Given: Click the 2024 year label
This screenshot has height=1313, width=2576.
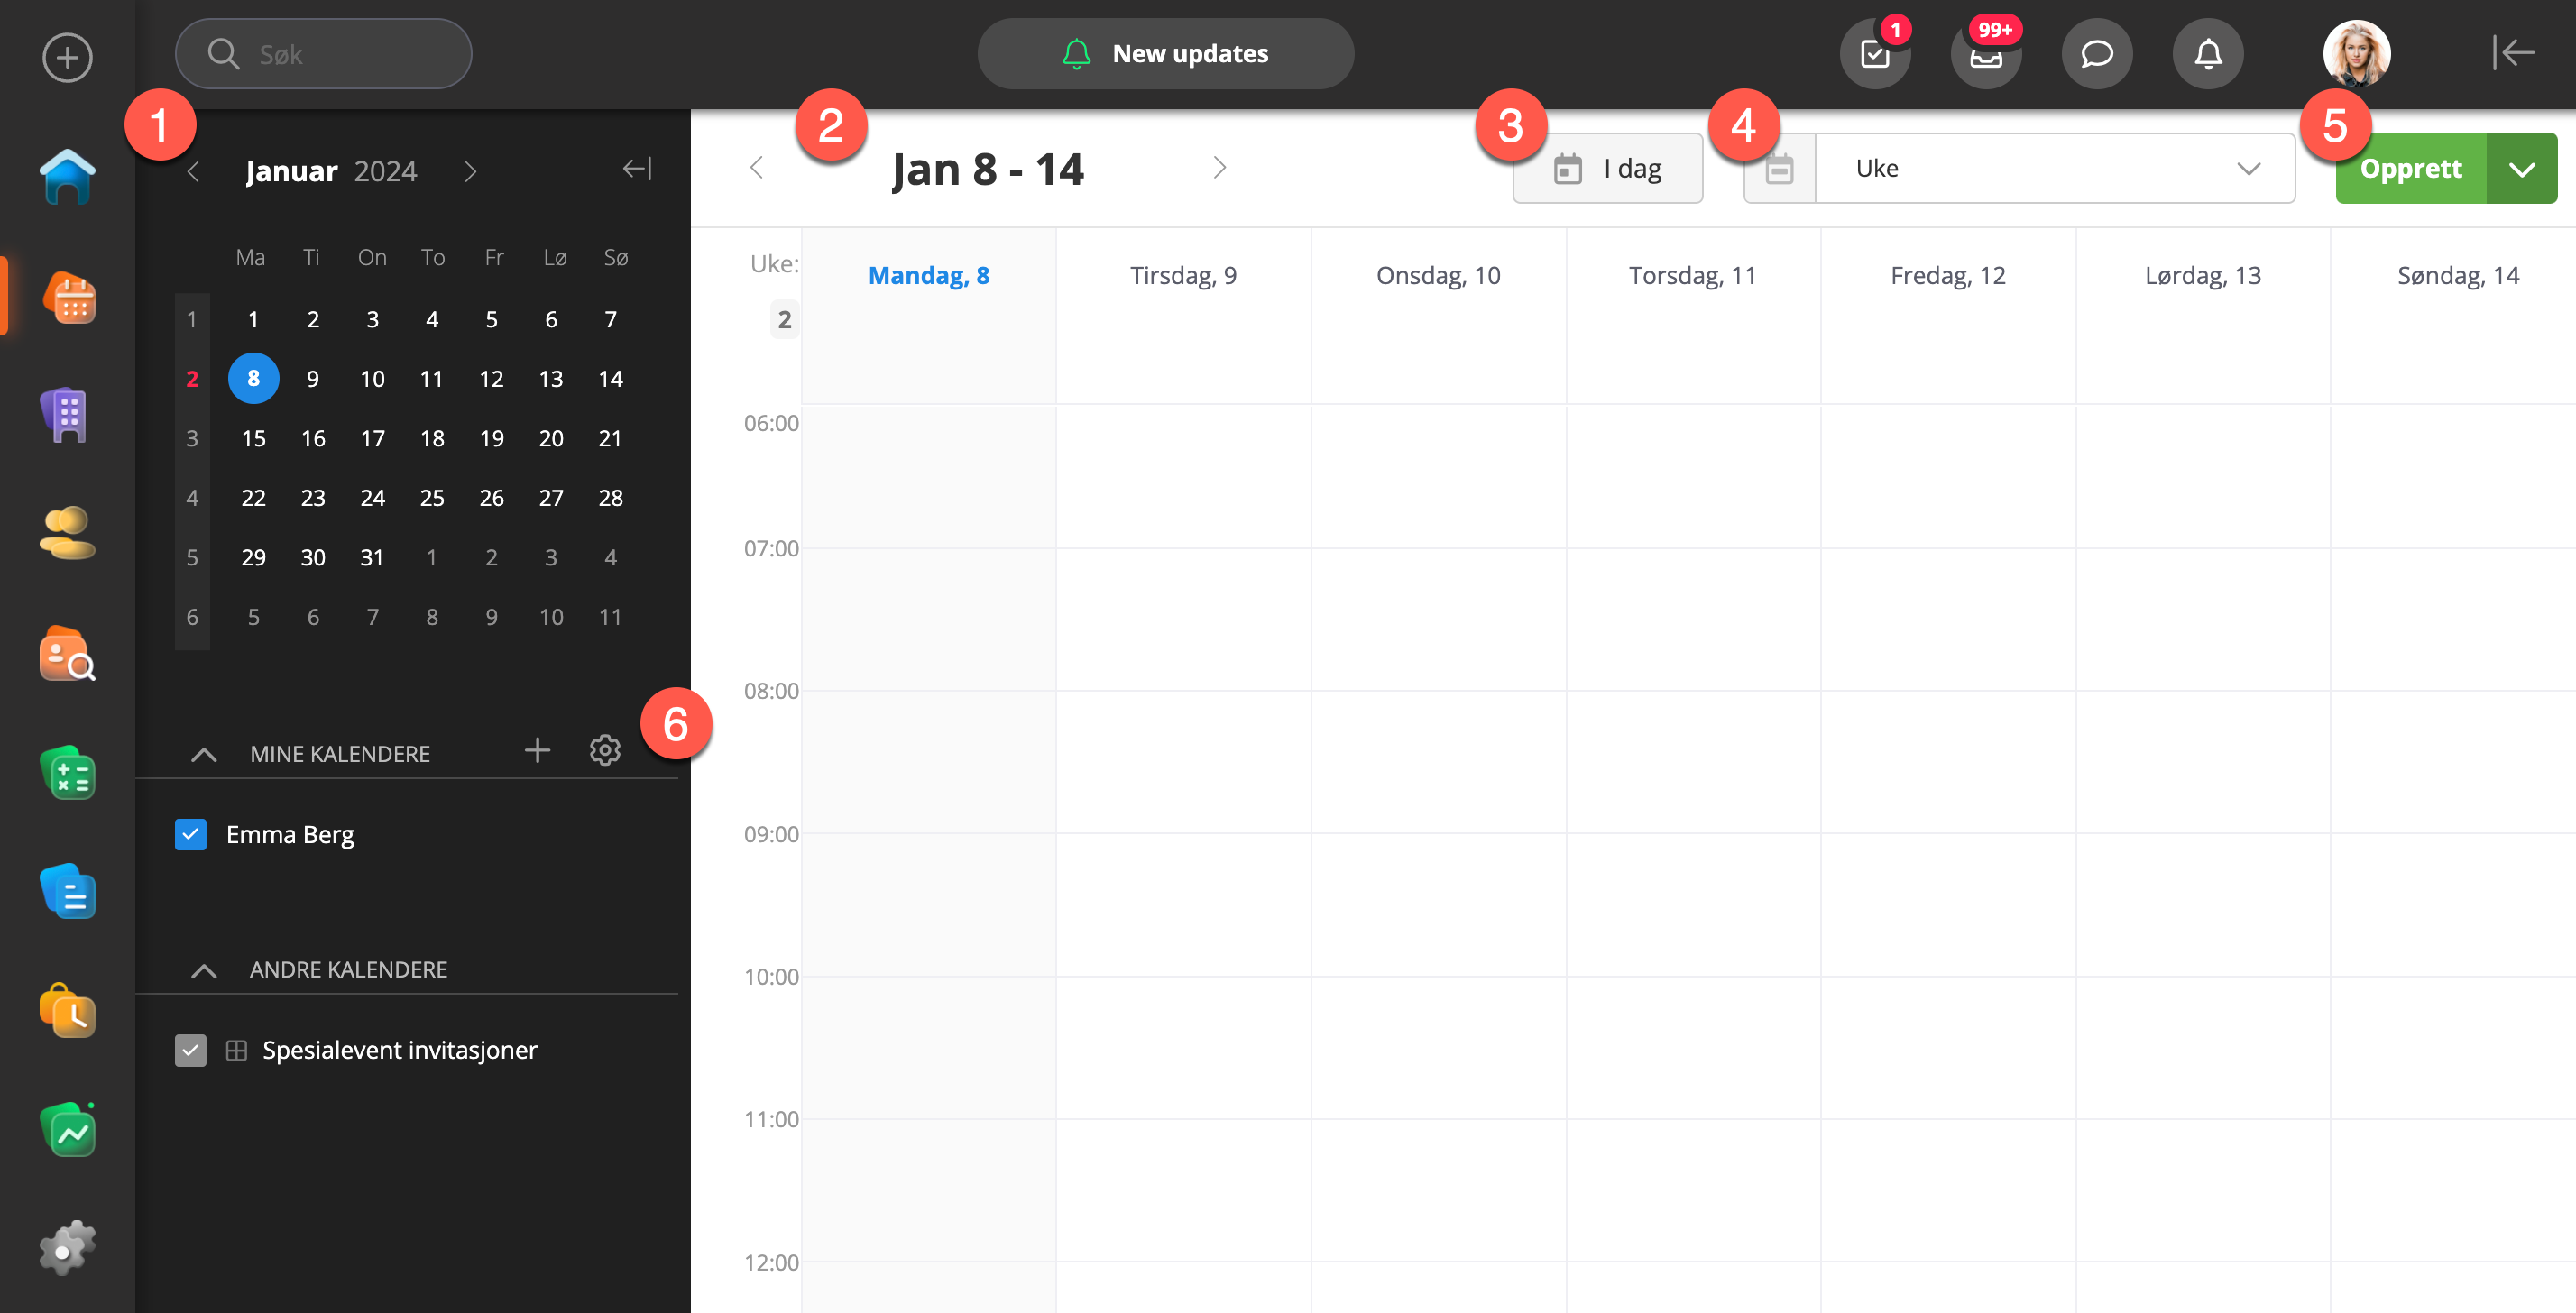Looking at the screenshot, I should click(386, 172).
